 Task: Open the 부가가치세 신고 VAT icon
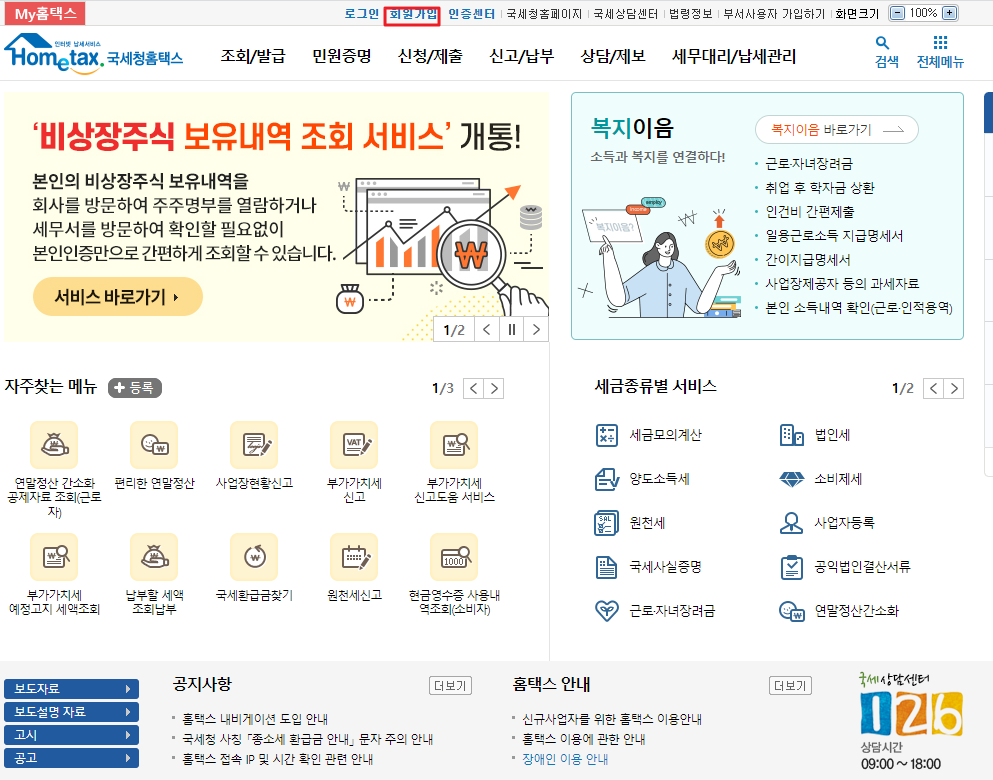354,445
